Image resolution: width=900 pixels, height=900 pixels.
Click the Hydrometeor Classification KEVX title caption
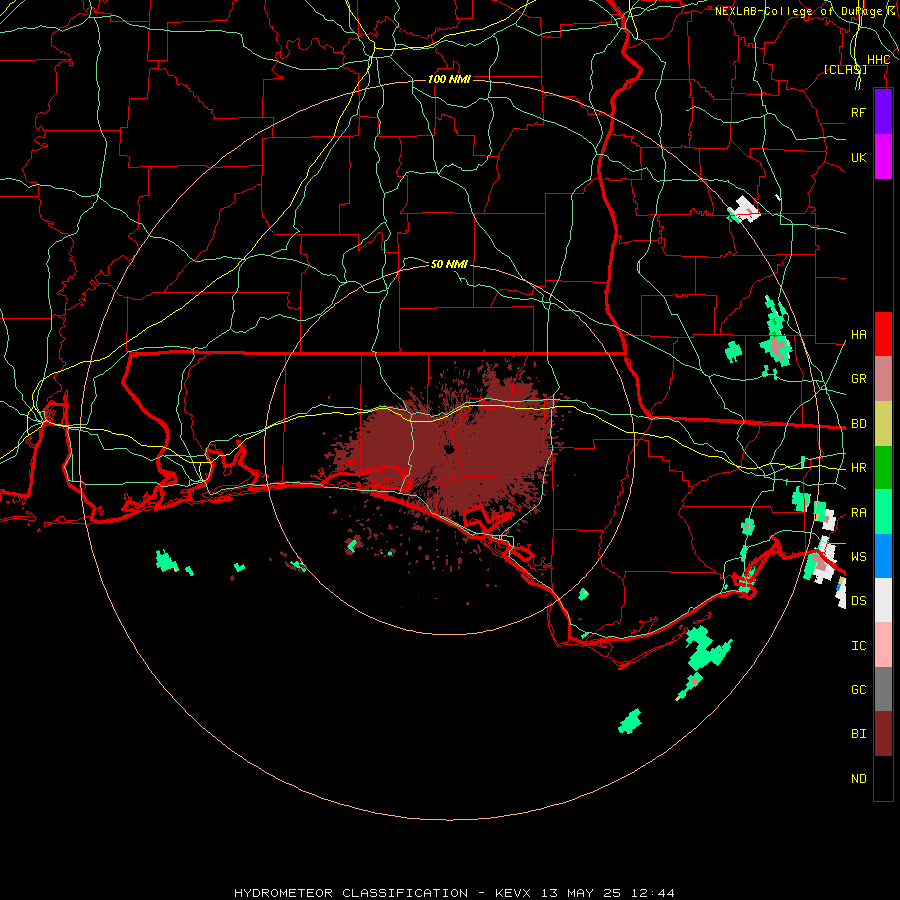[454, 893]
